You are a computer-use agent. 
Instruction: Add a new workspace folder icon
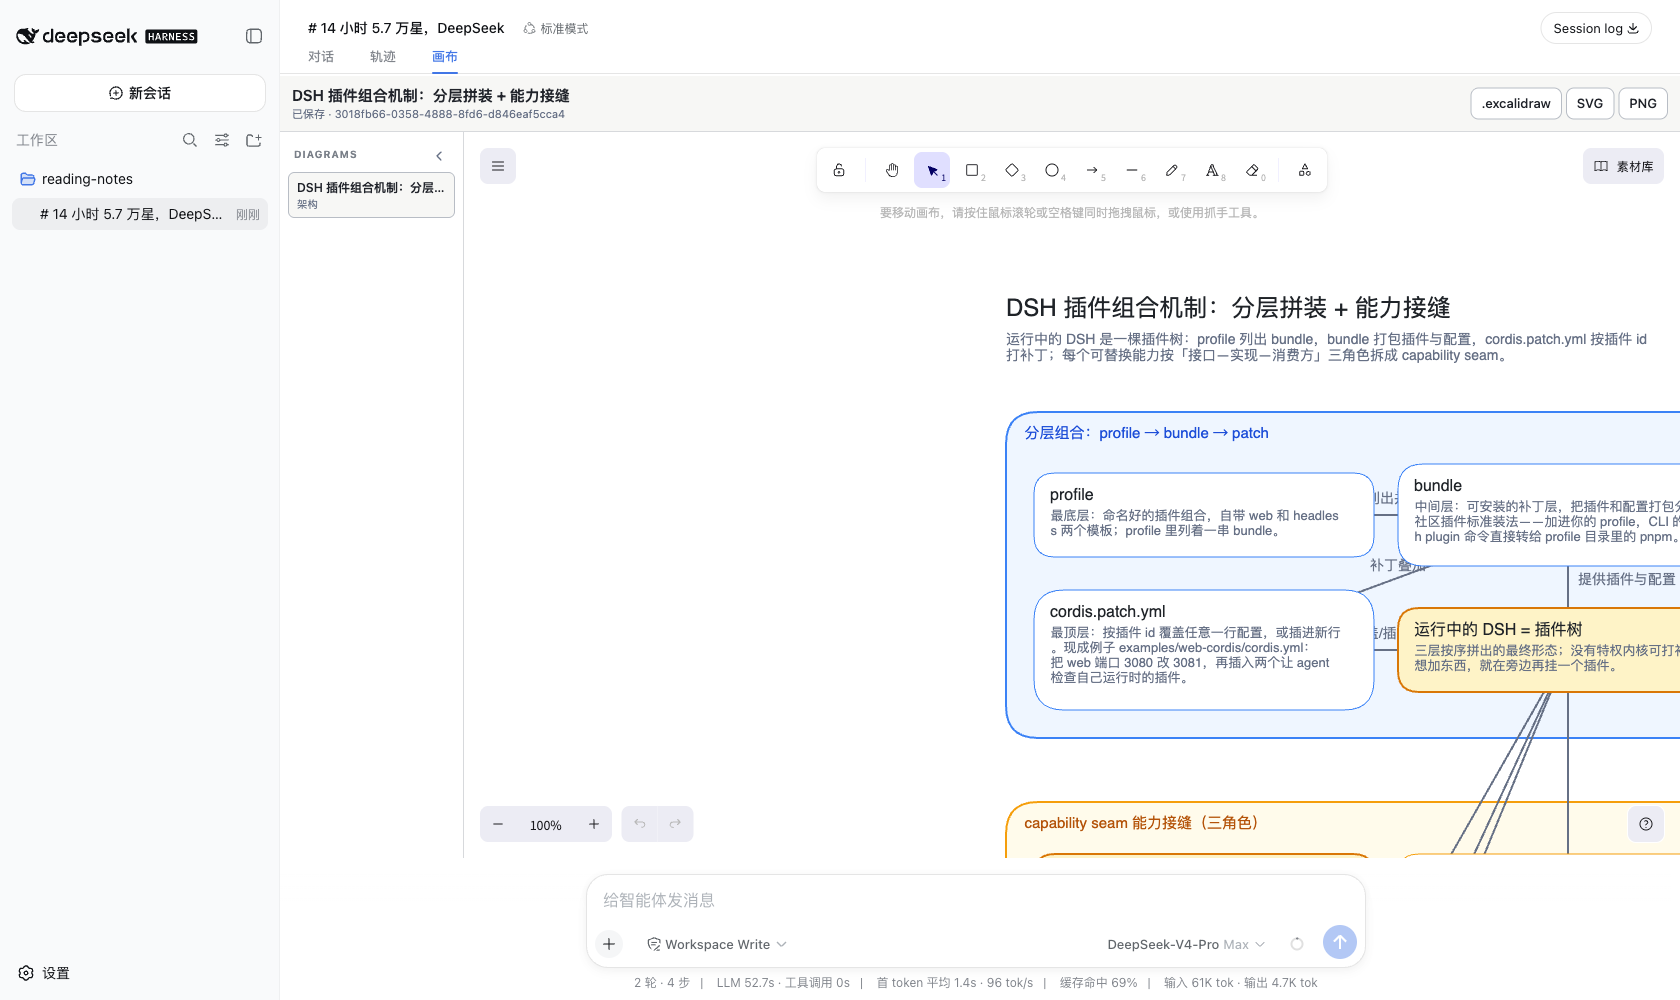[254, 140]
